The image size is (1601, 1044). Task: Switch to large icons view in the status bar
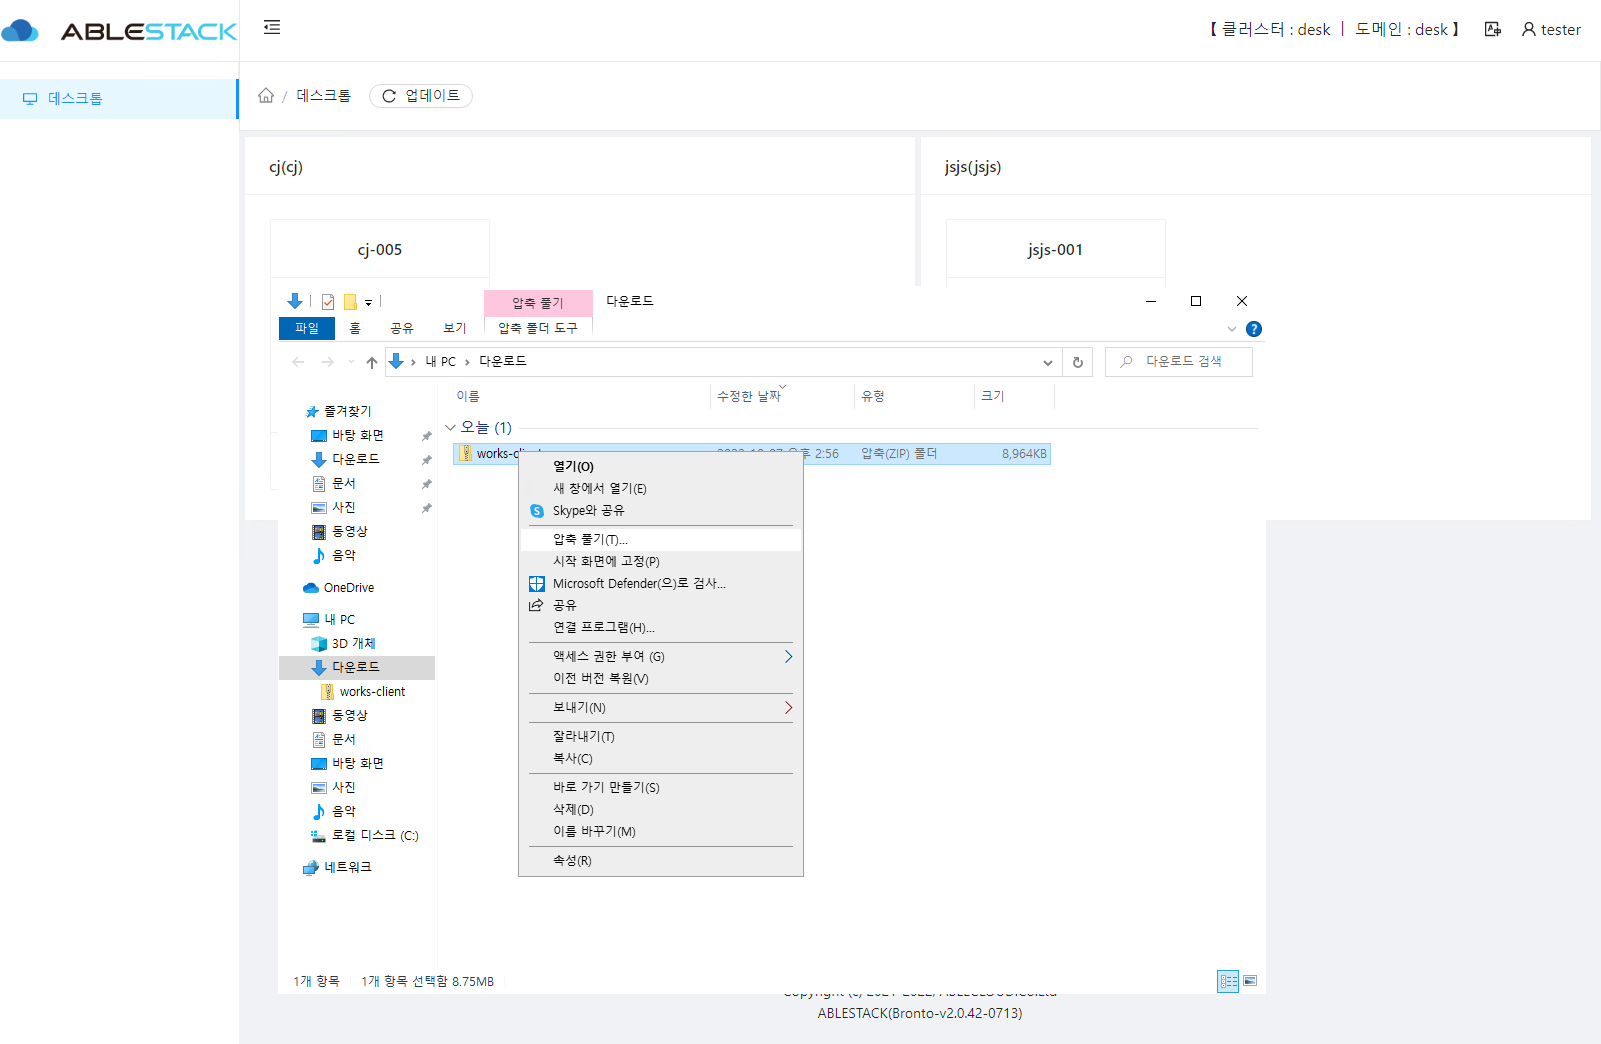(x=1251, y=981)
